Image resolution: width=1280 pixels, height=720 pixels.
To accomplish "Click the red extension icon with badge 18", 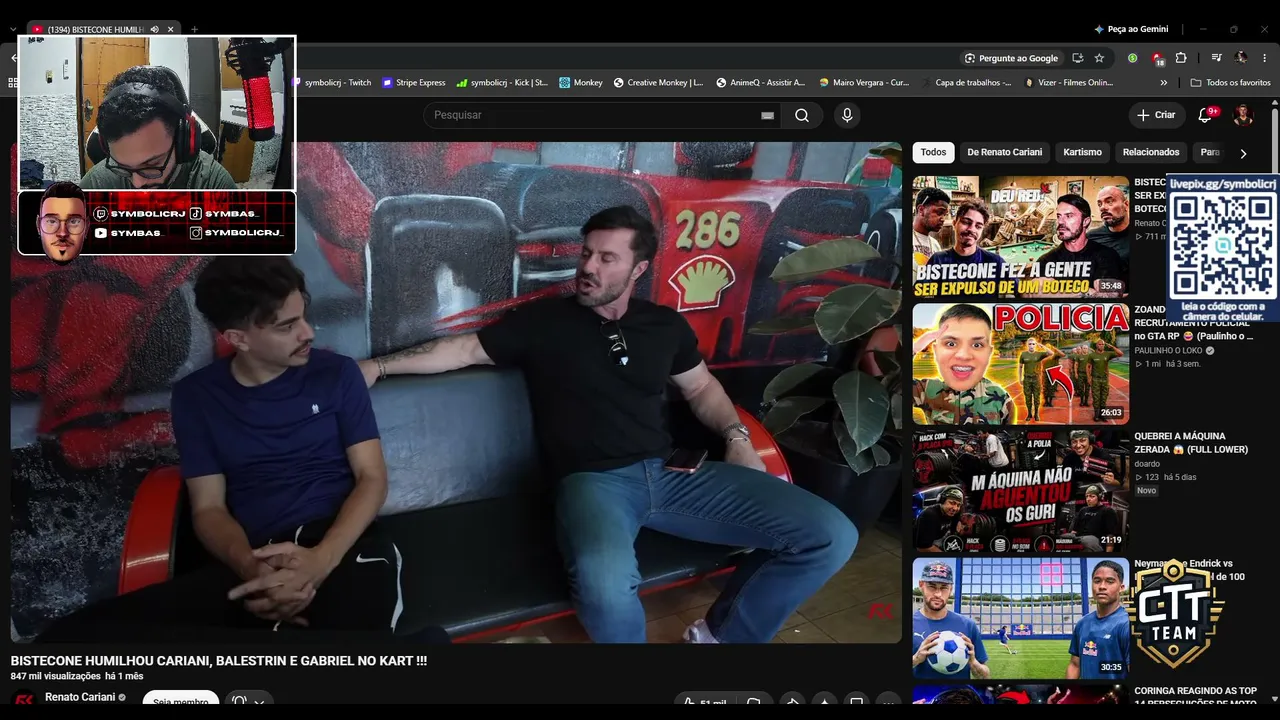I will click(x=1158, y=58).
